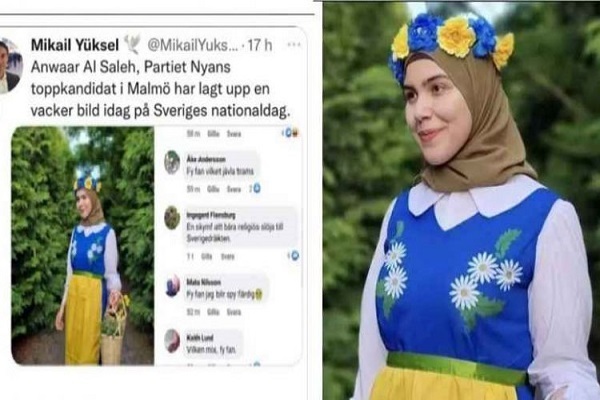
Task: Click like reaction icon under Åke Andersson's comment
Action: 257,189
